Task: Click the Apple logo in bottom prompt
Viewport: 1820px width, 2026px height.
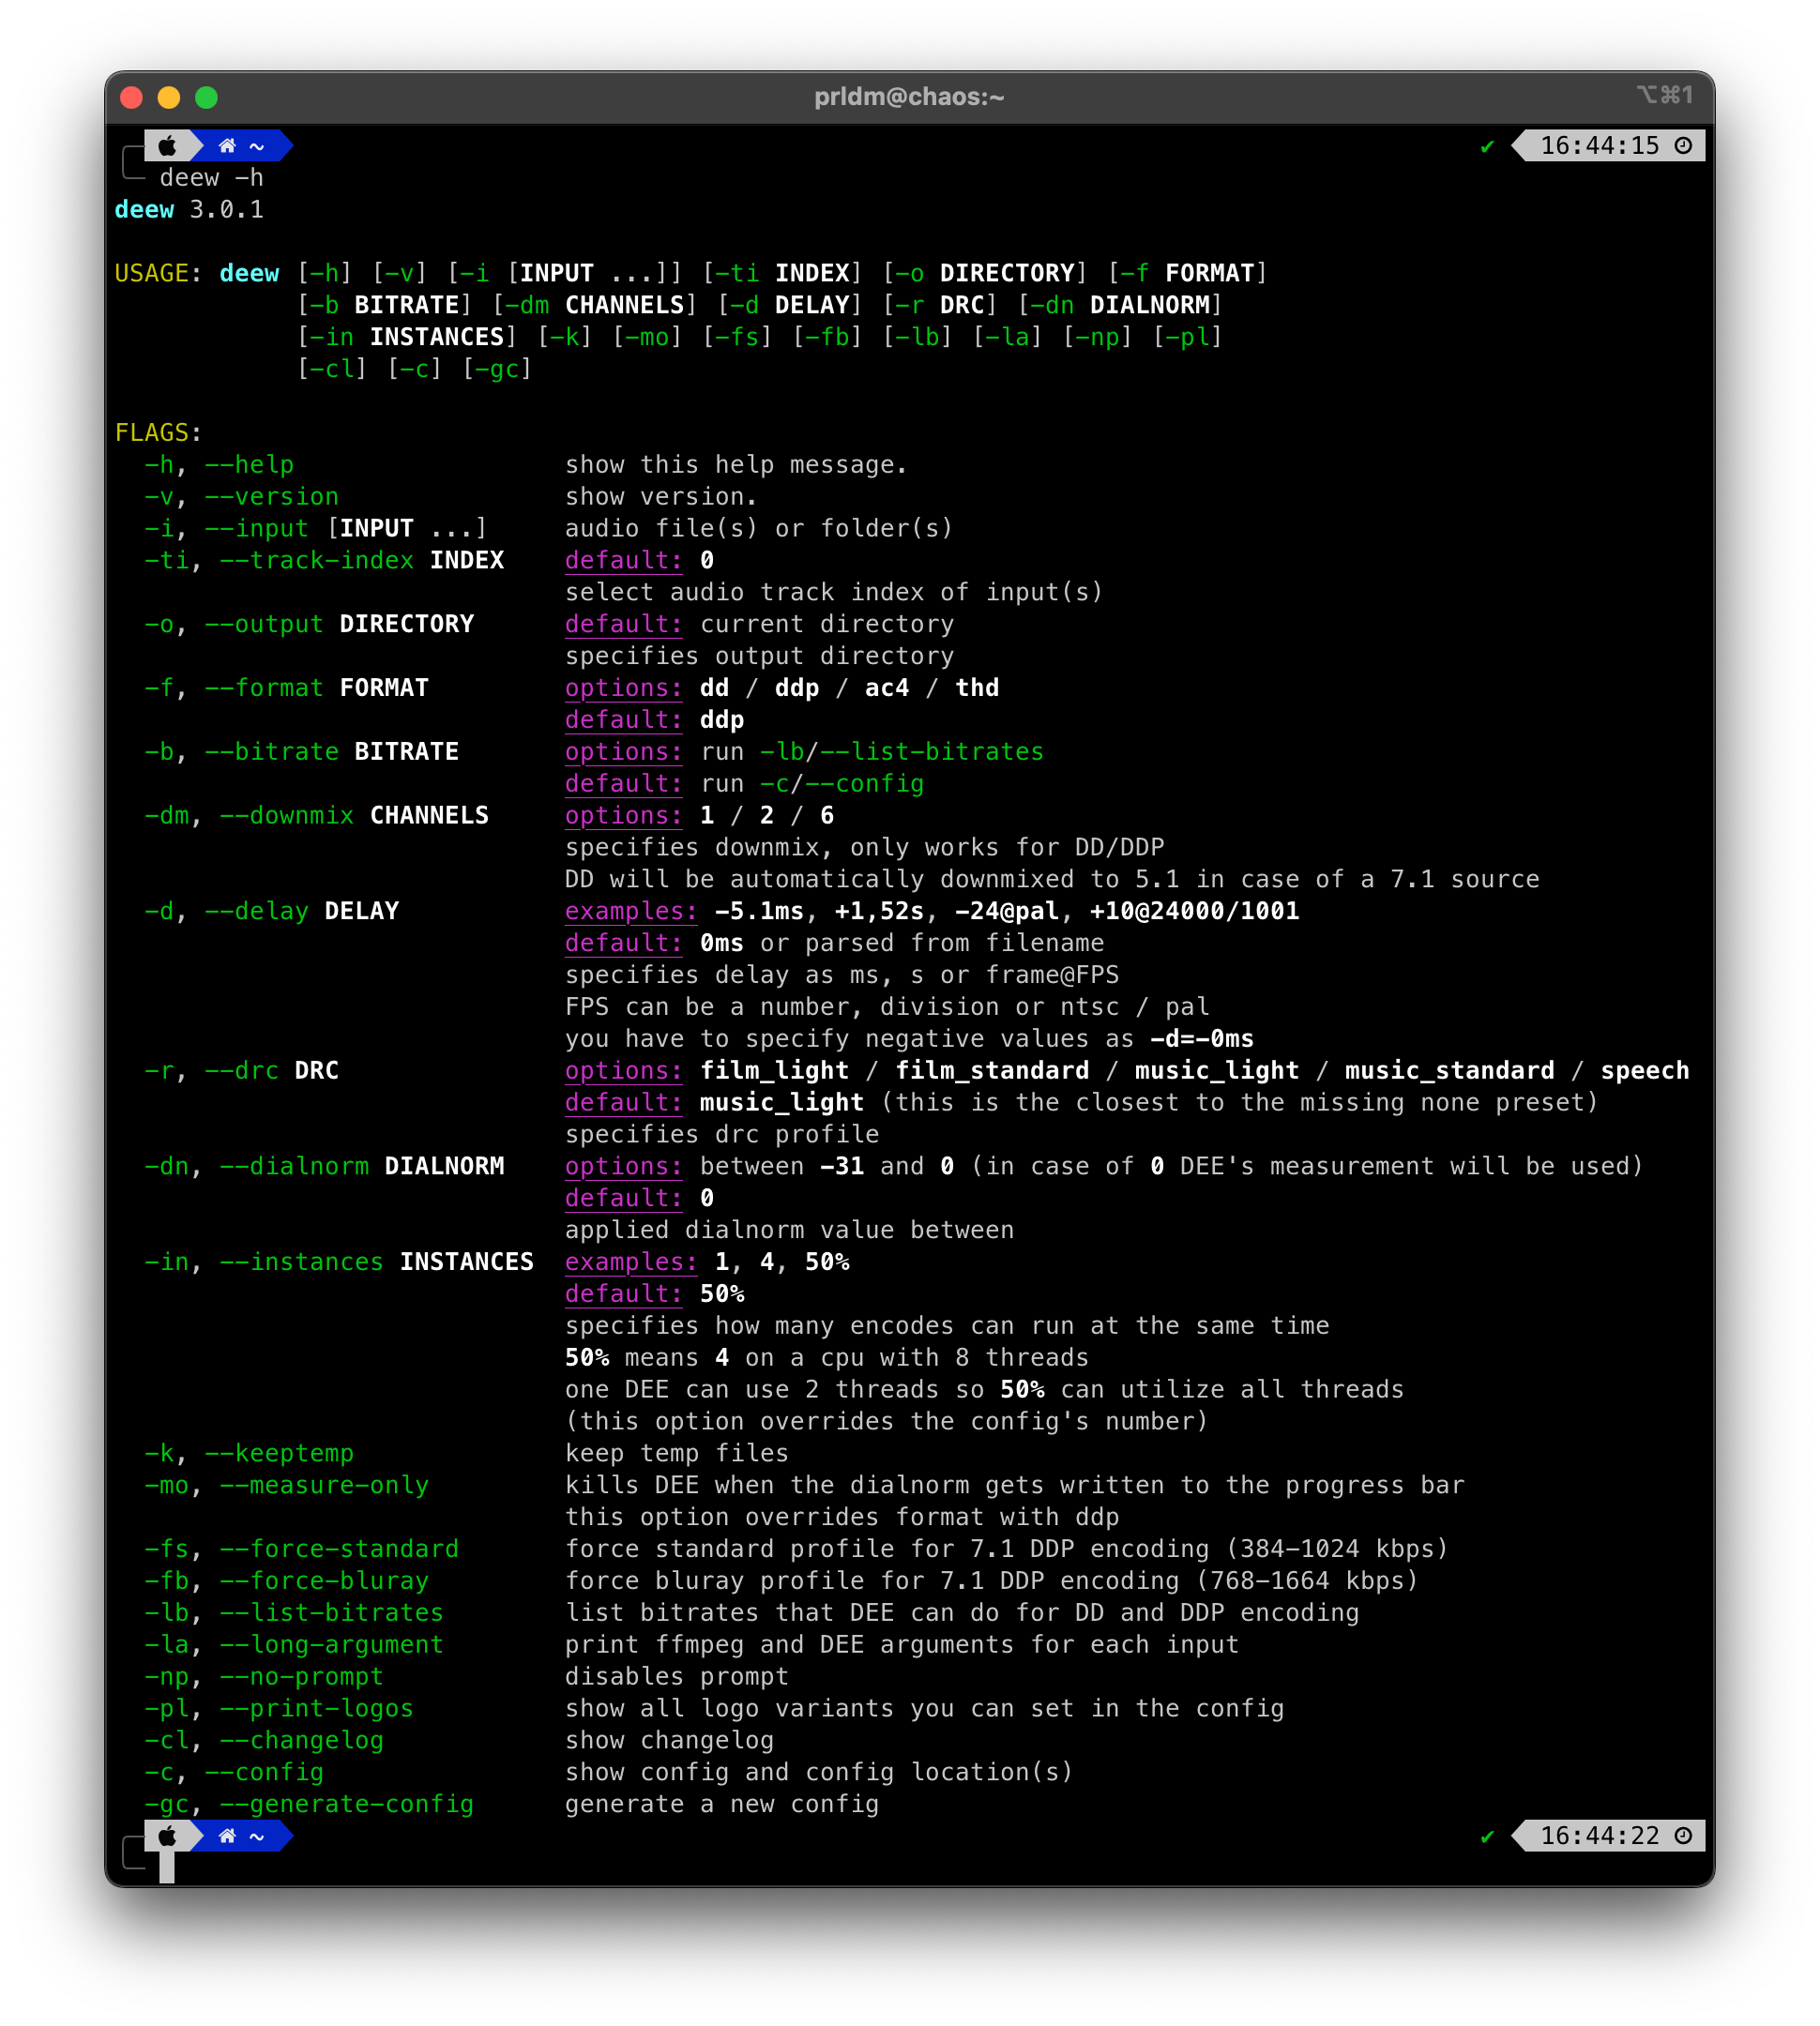Action: 167,1835
